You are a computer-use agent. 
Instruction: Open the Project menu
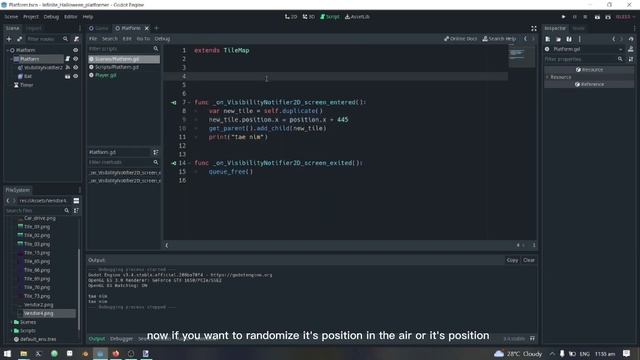click(31, 17)
